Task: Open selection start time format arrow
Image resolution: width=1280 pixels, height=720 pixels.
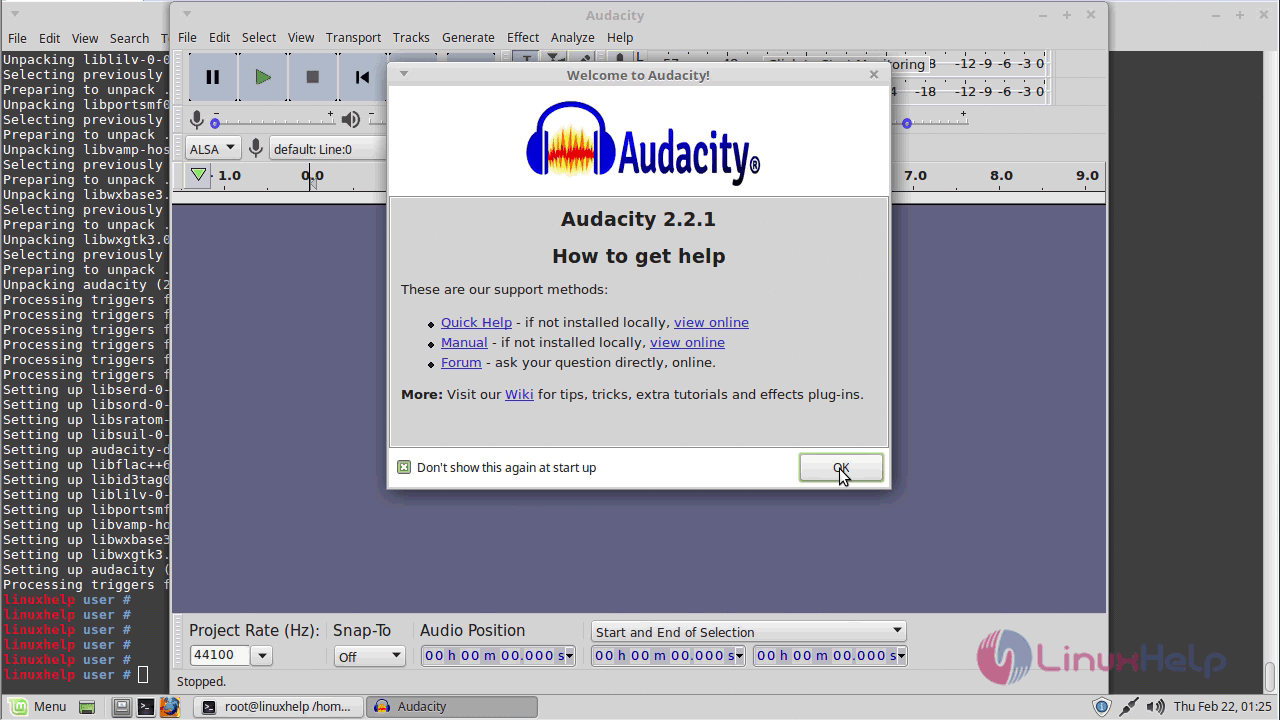Action: pos(739,656)
